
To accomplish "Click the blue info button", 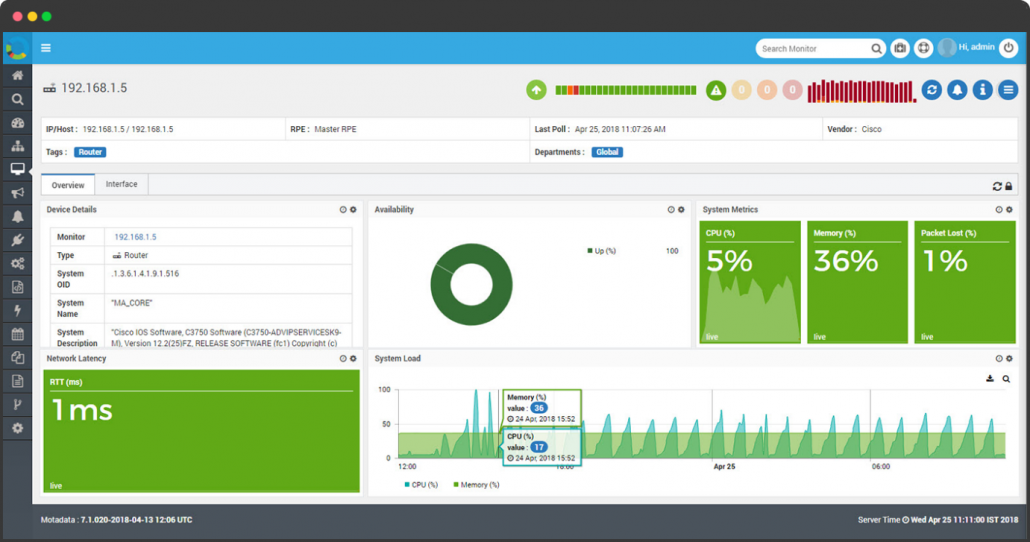I will pyautogui.click(x=983, y=90).
